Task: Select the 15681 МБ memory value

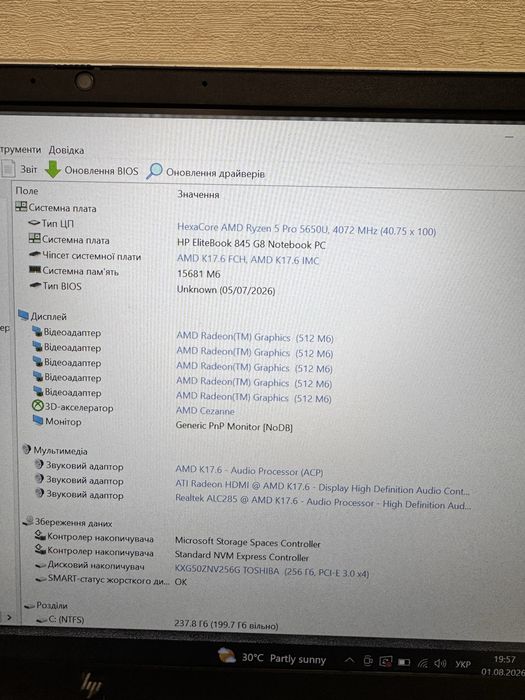Action: [198, 274]
